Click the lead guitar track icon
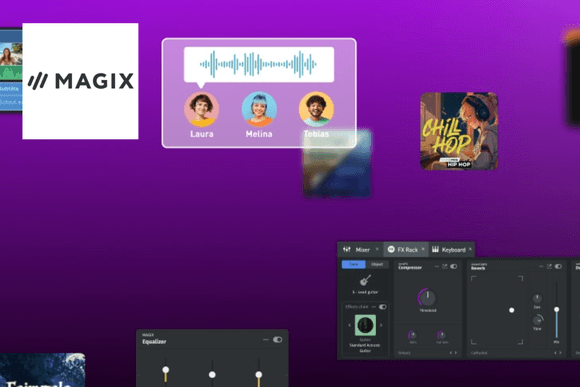This screenshot has height=387, width=580. click(365, 280)
